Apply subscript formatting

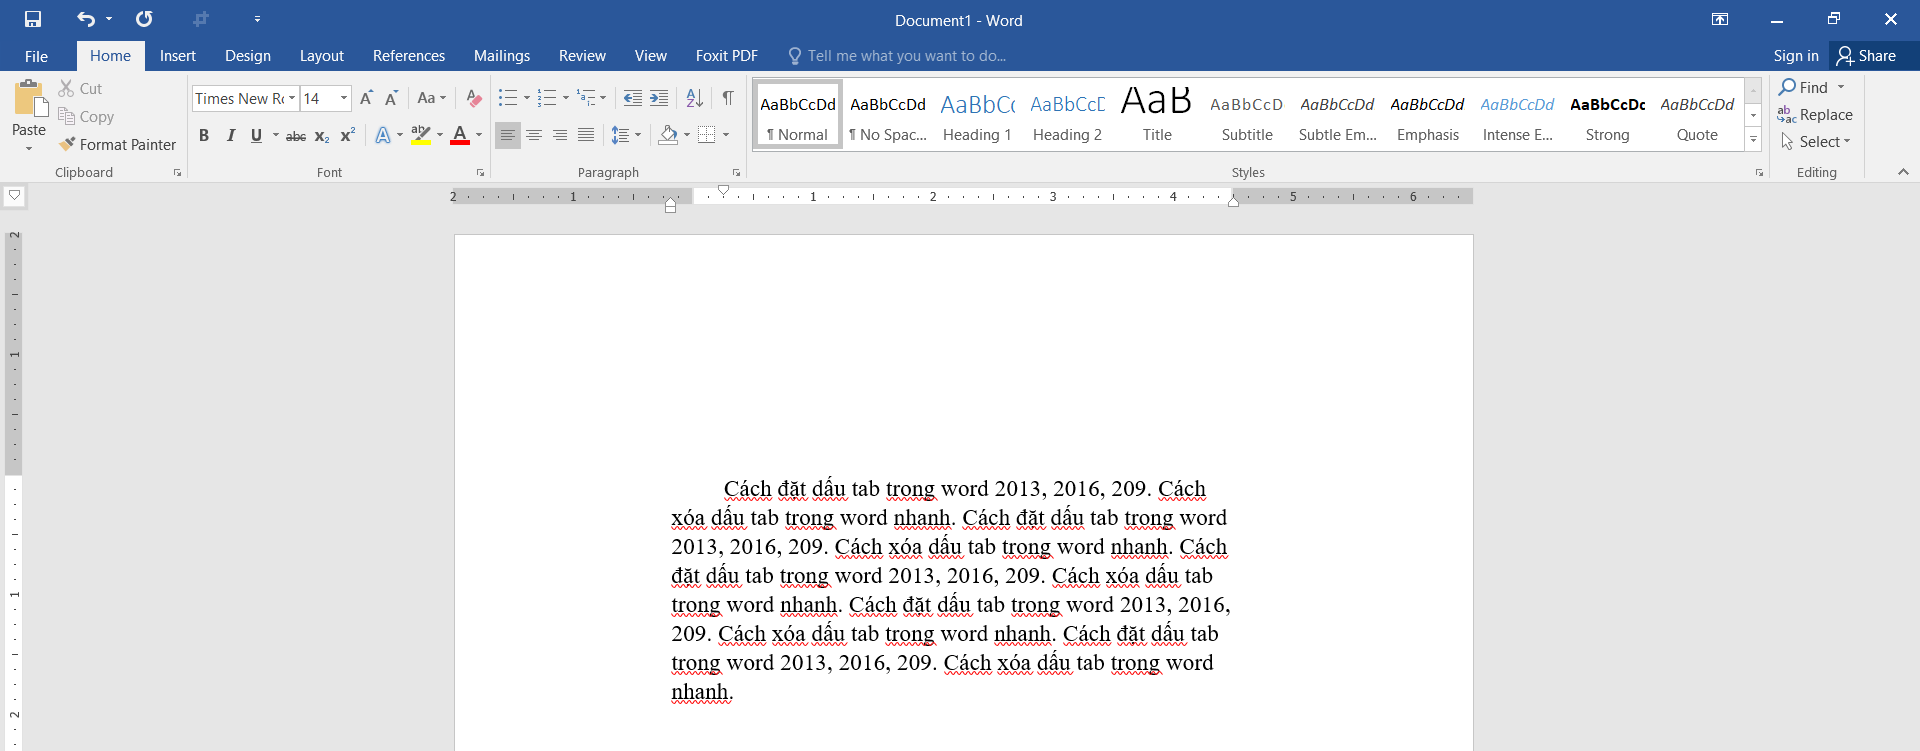pyautogui.click(x=322, y=136)
